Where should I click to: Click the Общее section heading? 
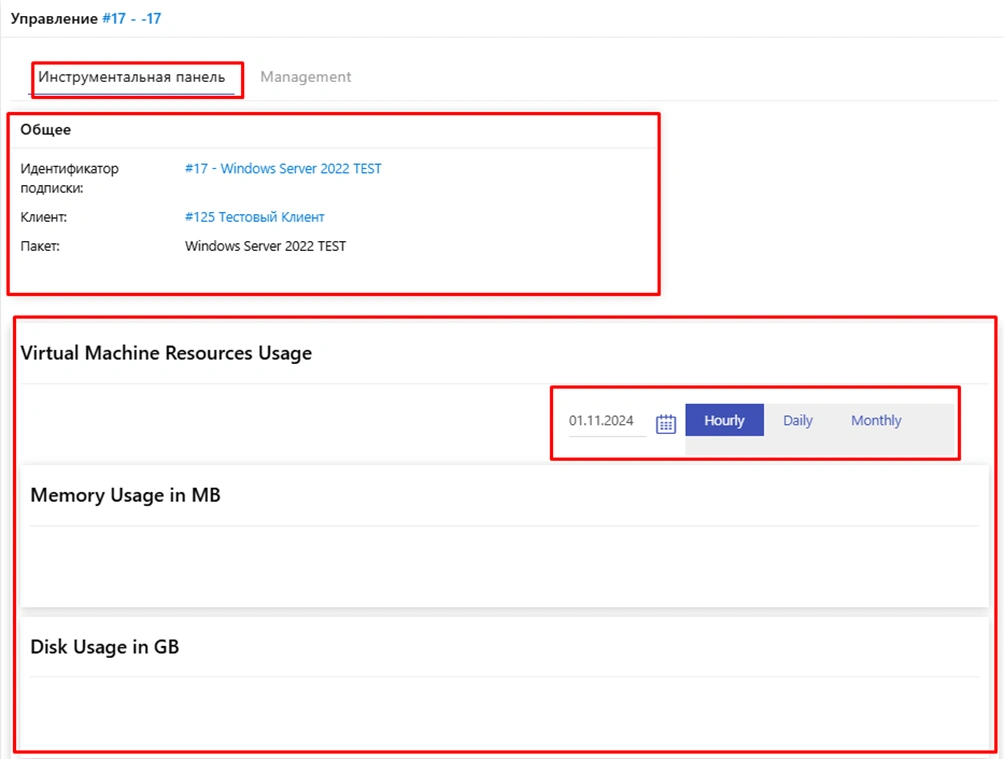[x=46, y=130]
